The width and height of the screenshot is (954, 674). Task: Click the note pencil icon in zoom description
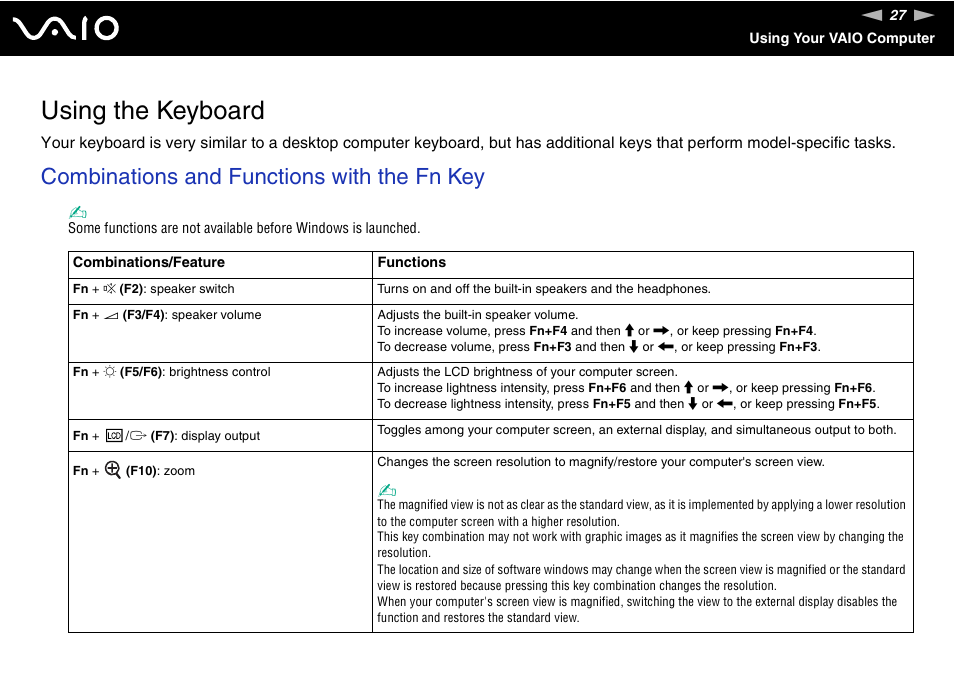(x=387, y=490)
